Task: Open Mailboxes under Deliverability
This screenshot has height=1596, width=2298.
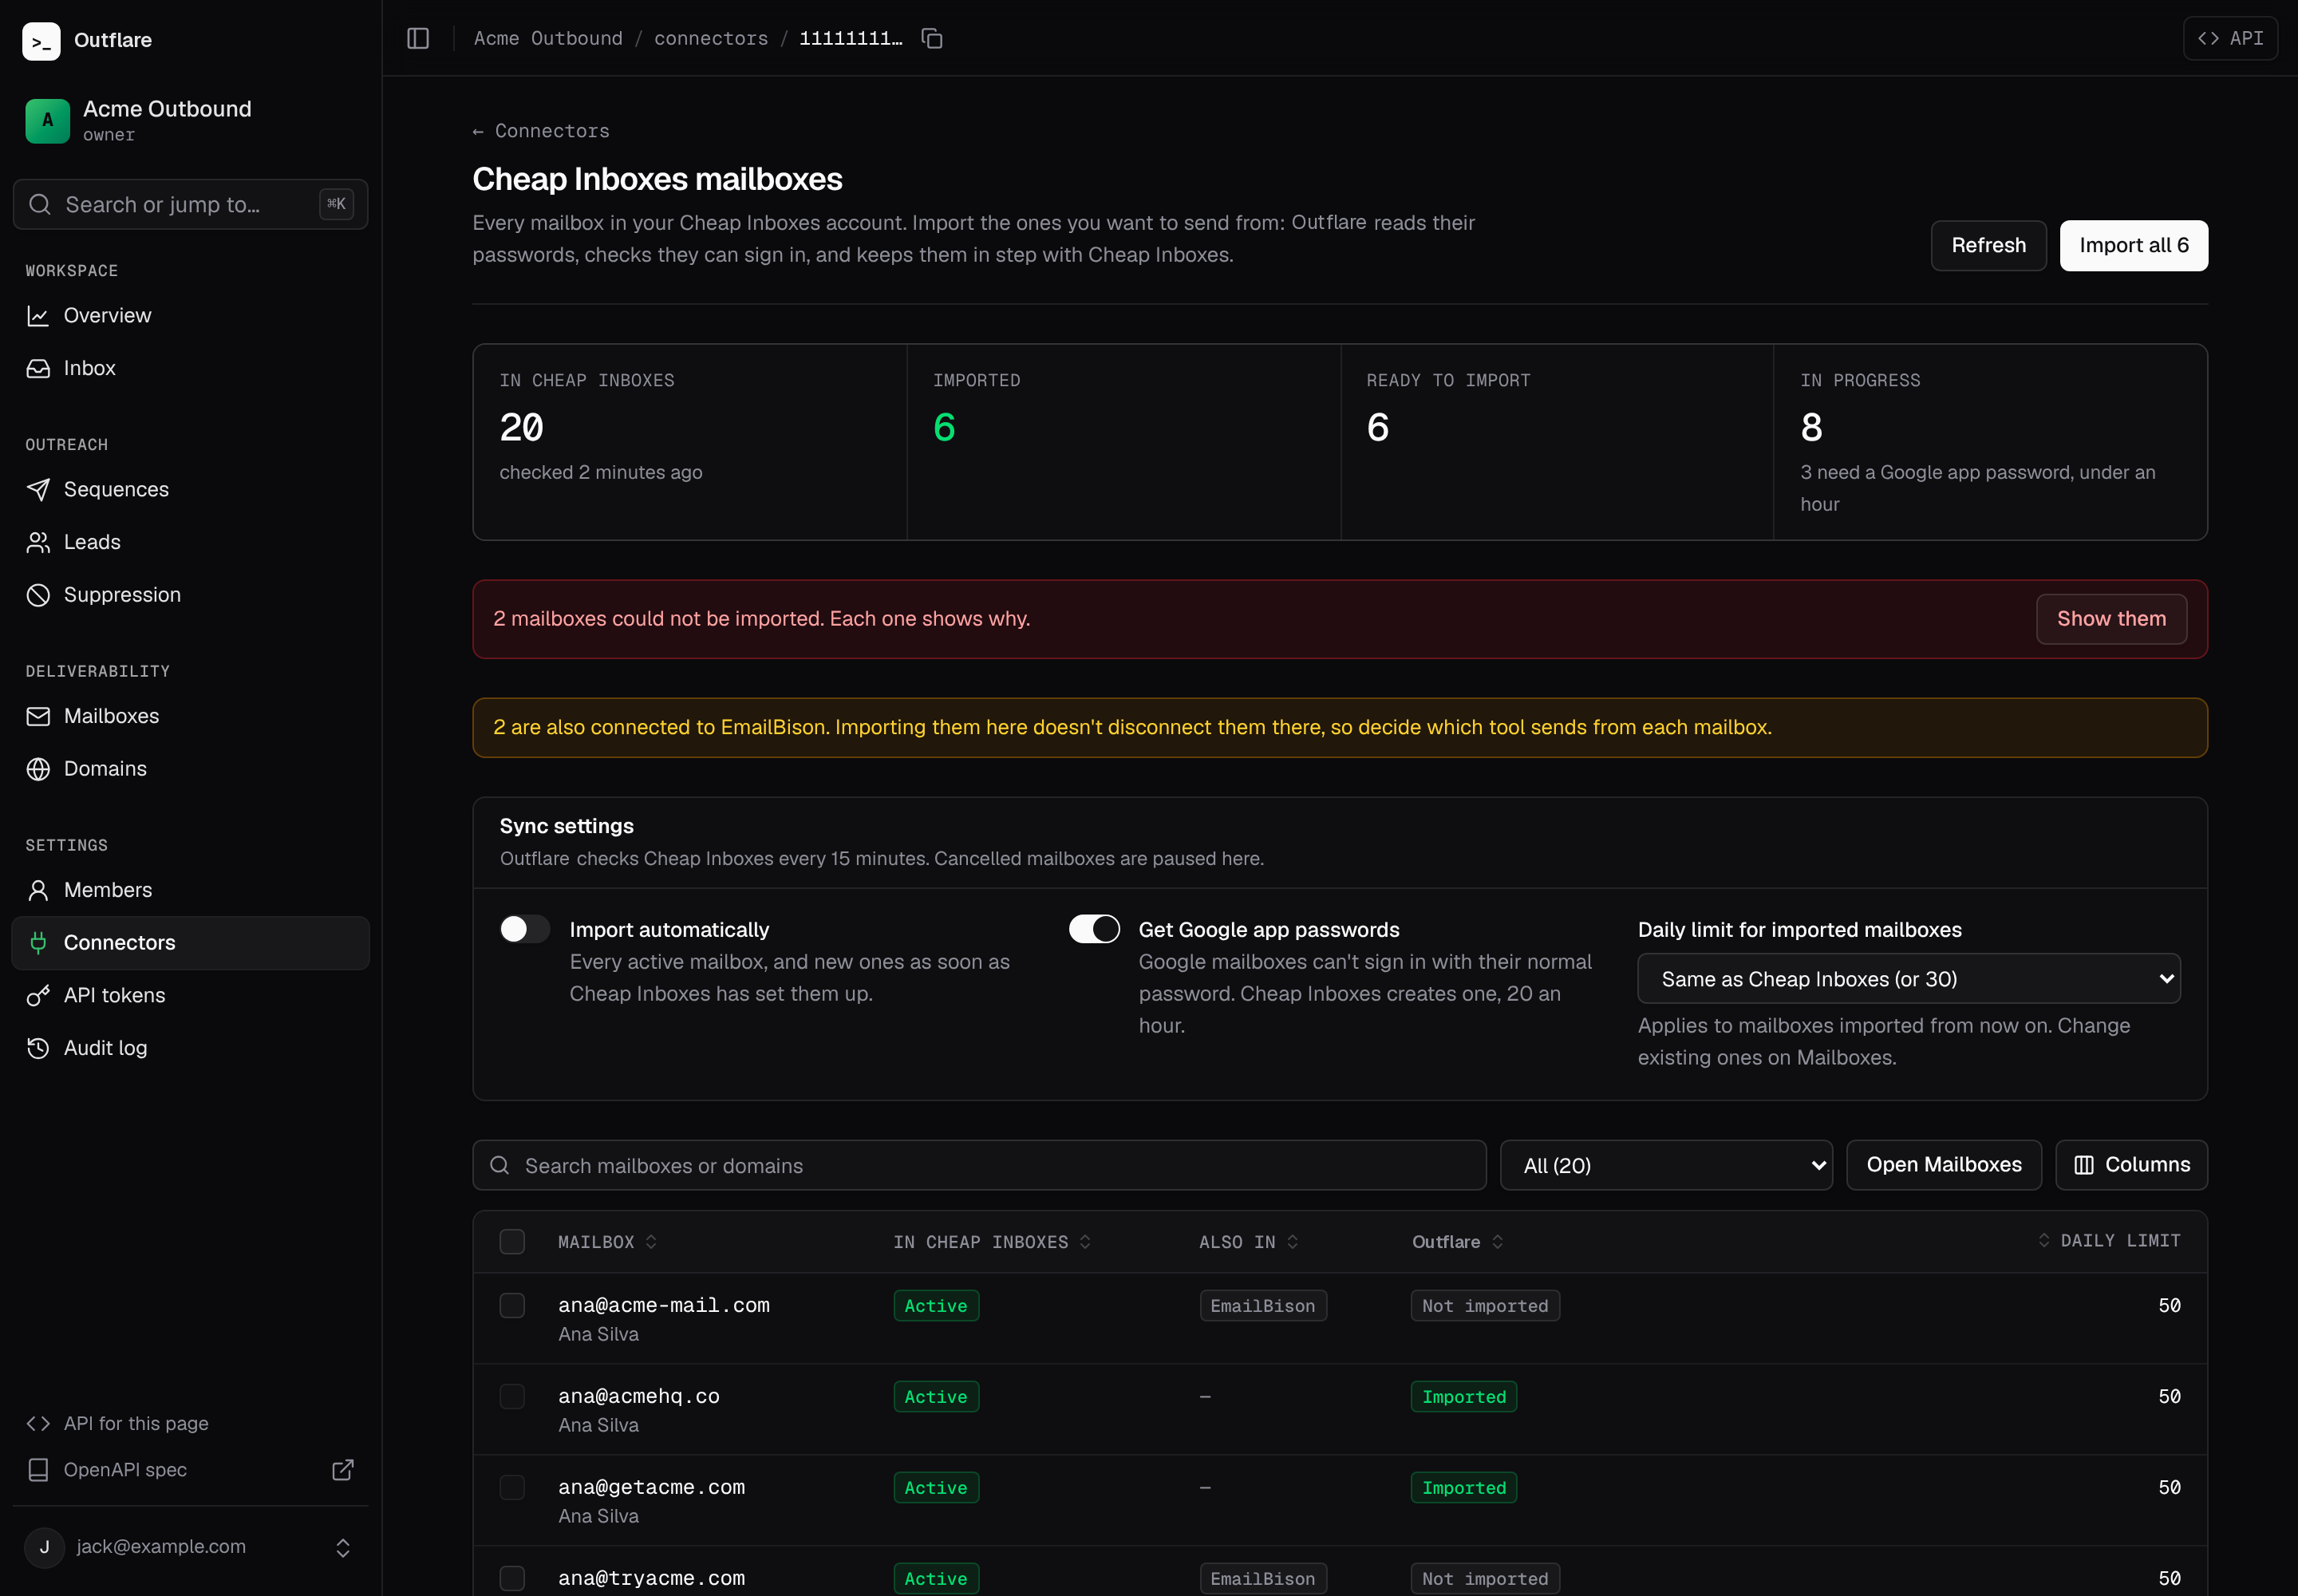Action: click(190, 716)
